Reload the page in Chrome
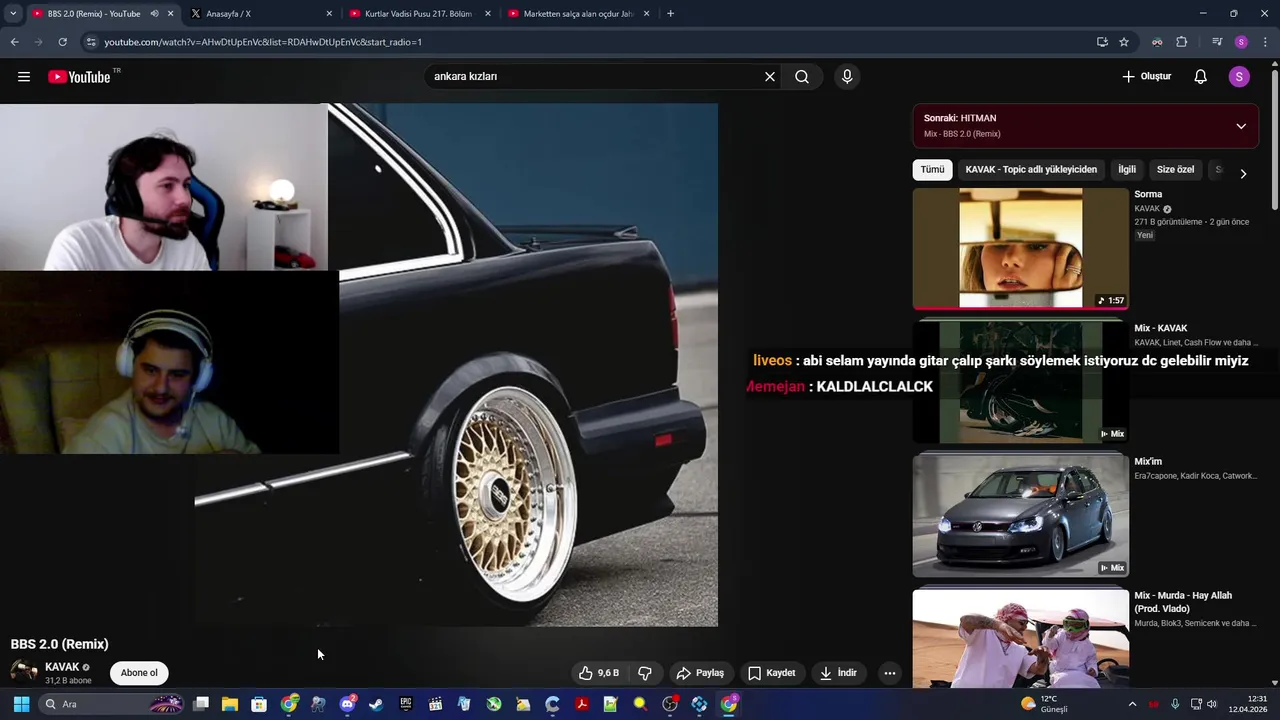Image resolution: width=1280 pixels, height=720 pixels. click(x=62, y=42)
